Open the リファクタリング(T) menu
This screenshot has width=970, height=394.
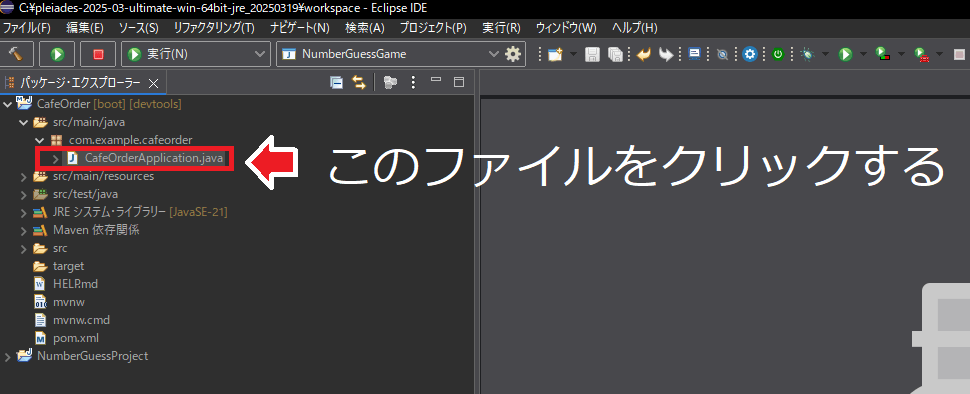coord(214,28)
